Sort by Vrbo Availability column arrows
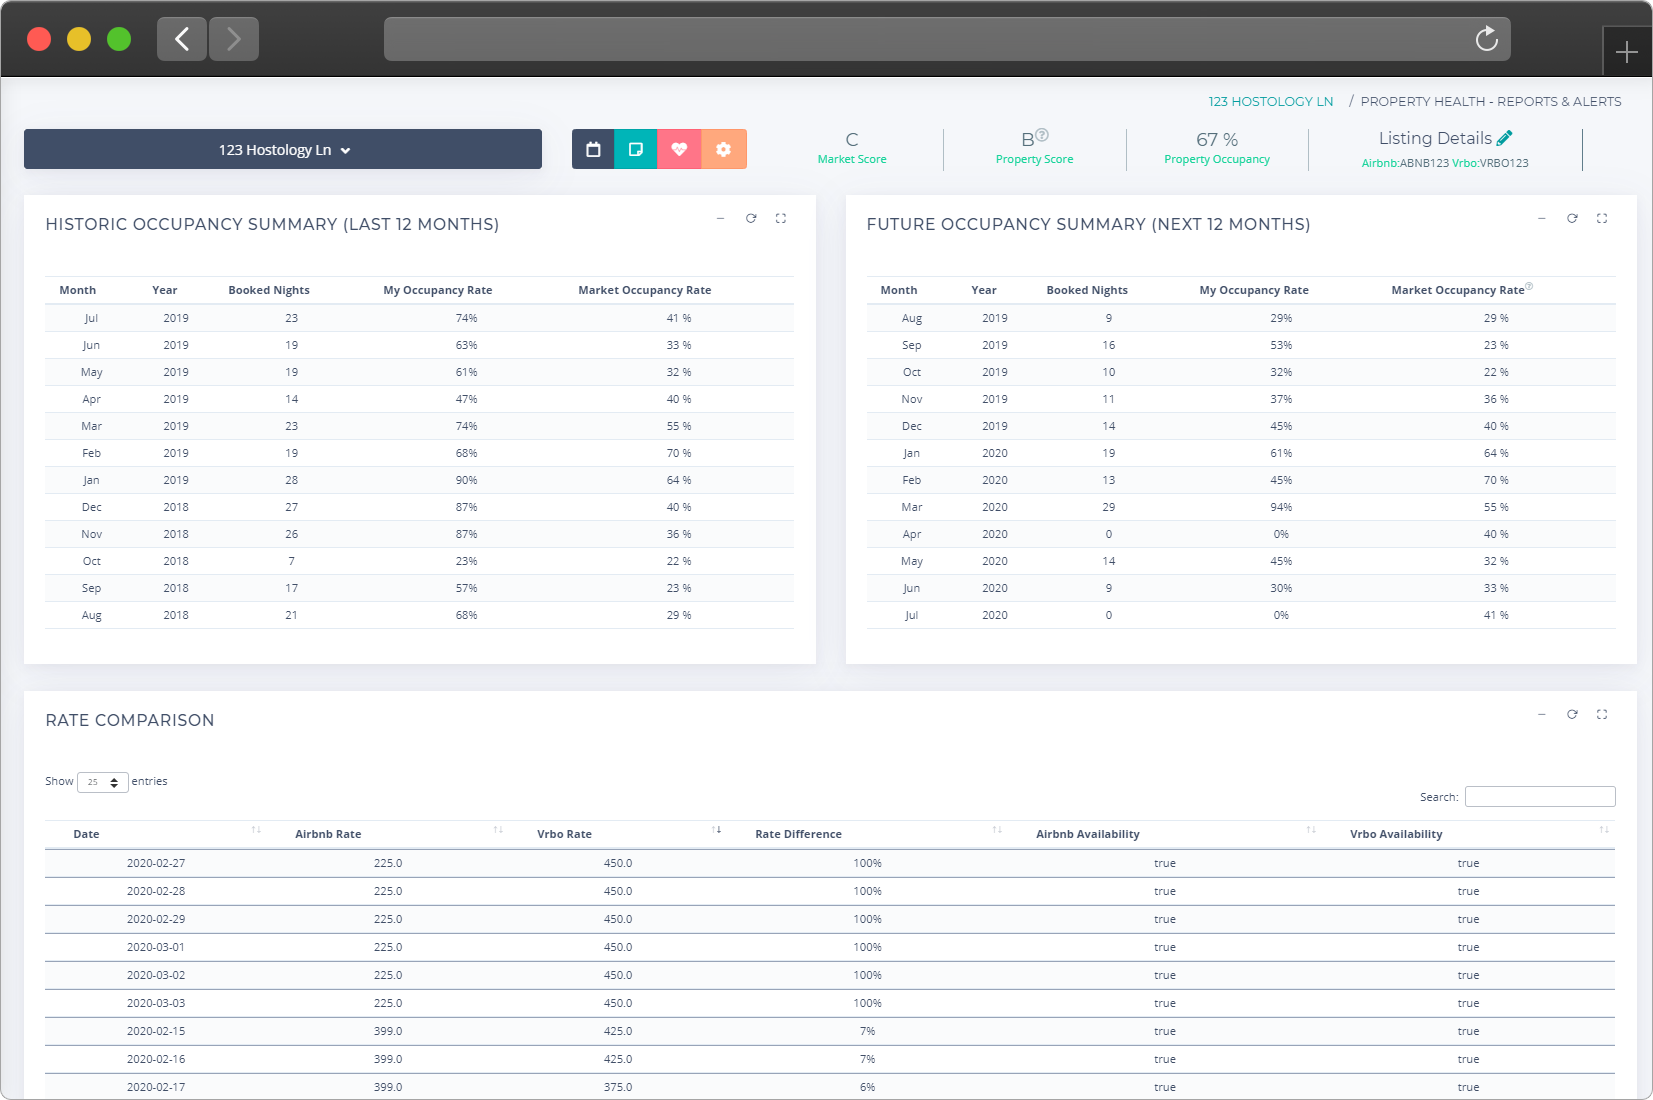 pos(1604,830)
